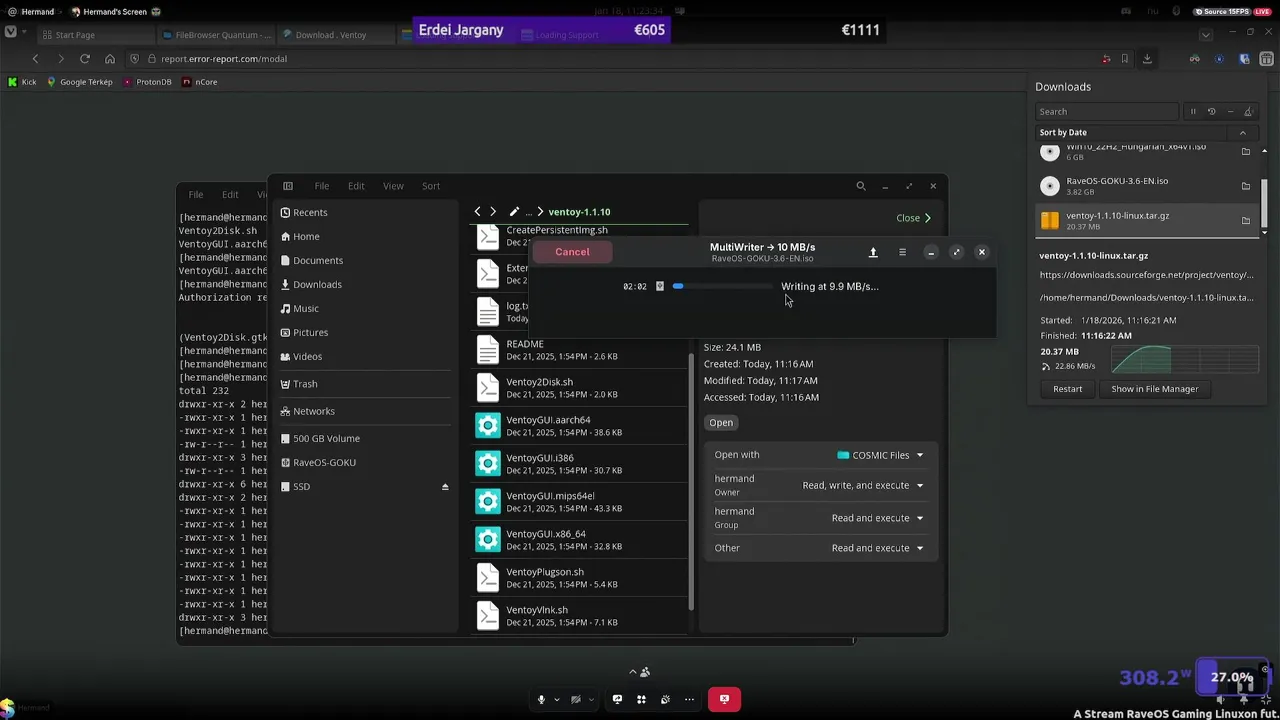This screenshot has width=1280, height=720.
Task: Select the VentoyVlnk.sh file
Action: [x=580, y=616]
